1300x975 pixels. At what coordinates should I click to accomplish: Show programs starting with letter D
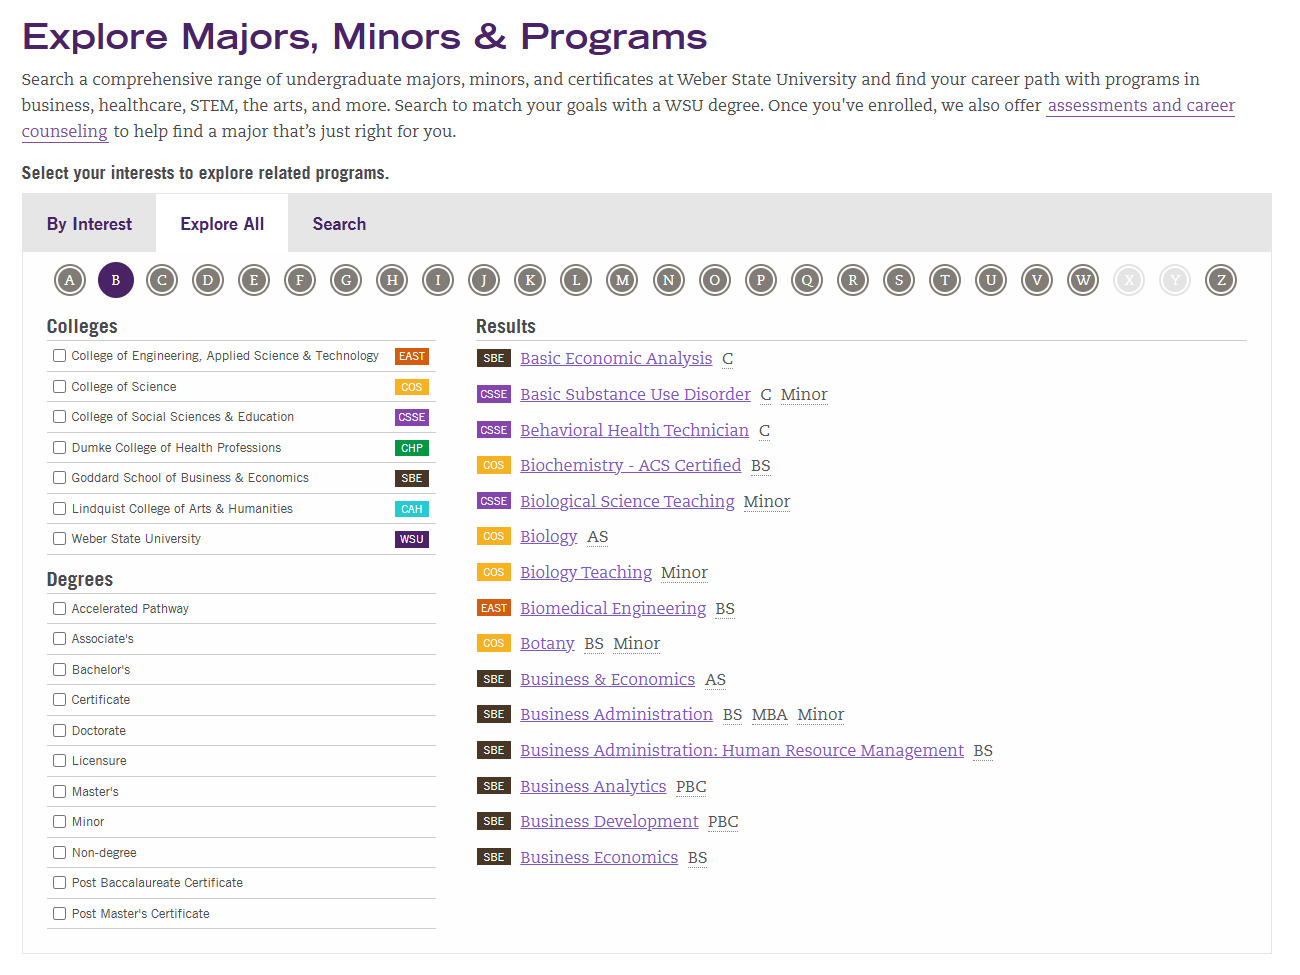208,280
